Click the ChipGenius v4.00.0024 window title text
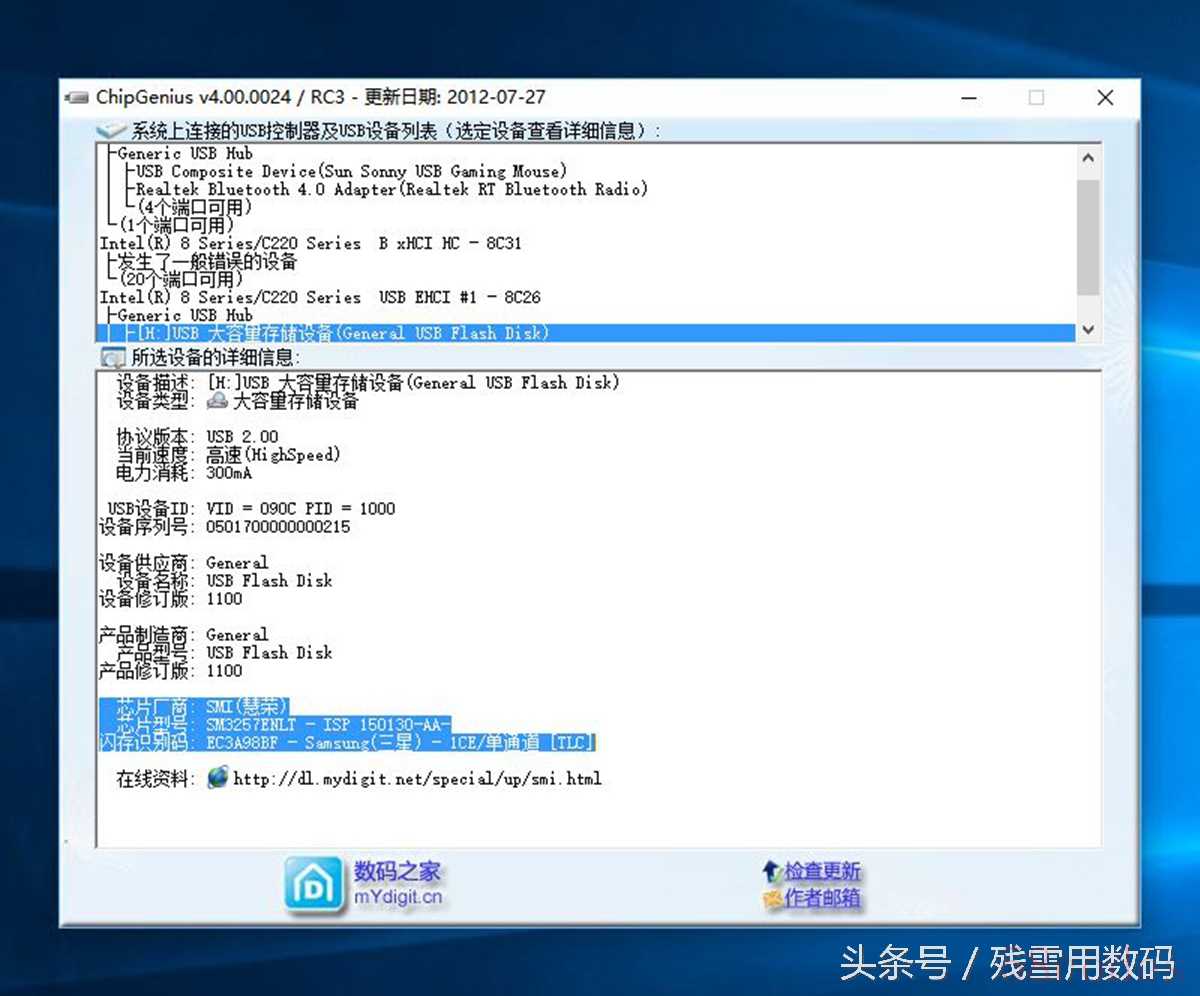Screen dimensions: 1200x996 [321, 97]
